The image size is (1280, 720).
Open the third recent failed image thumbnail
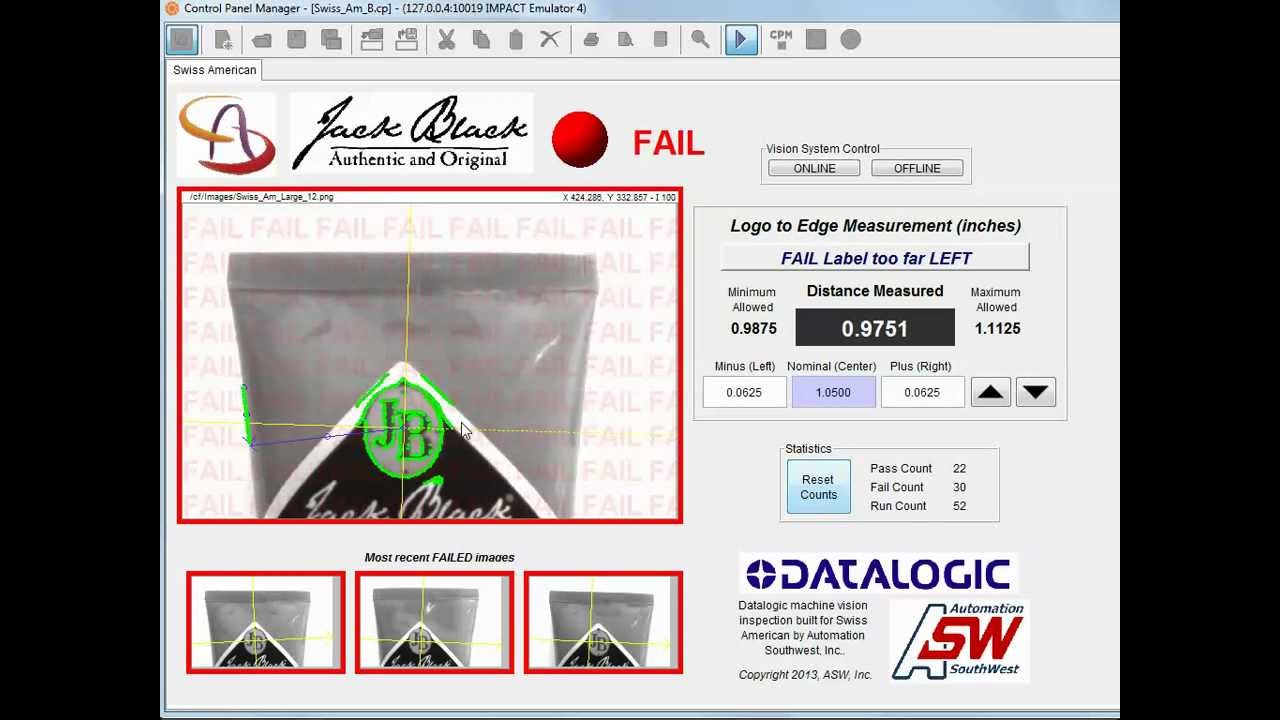(603, 622)
